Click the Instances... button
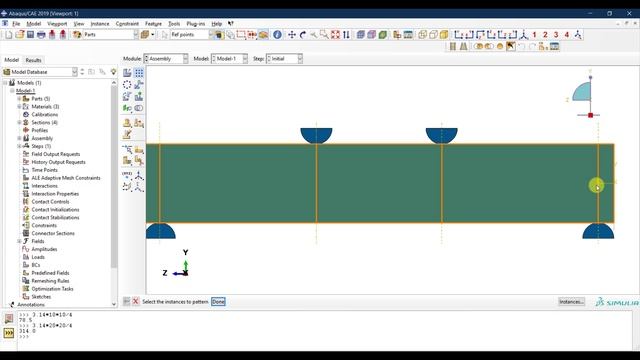The height and width of the screenshot is (360, 640). [x=571, y=302]
